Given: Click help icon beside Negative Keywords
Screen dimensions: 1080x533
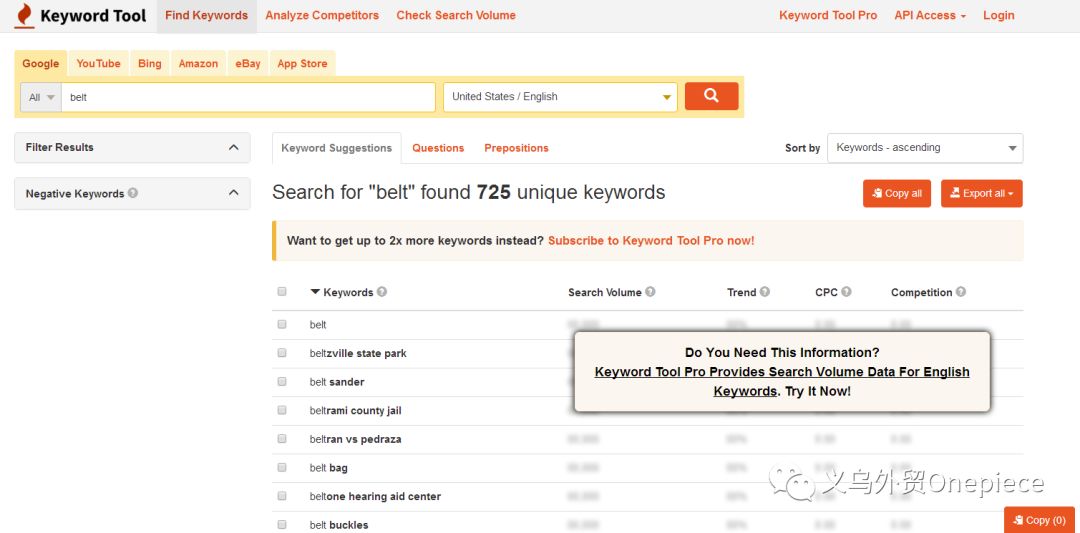Looking at the screenshot, I should [x=133, y=193].
